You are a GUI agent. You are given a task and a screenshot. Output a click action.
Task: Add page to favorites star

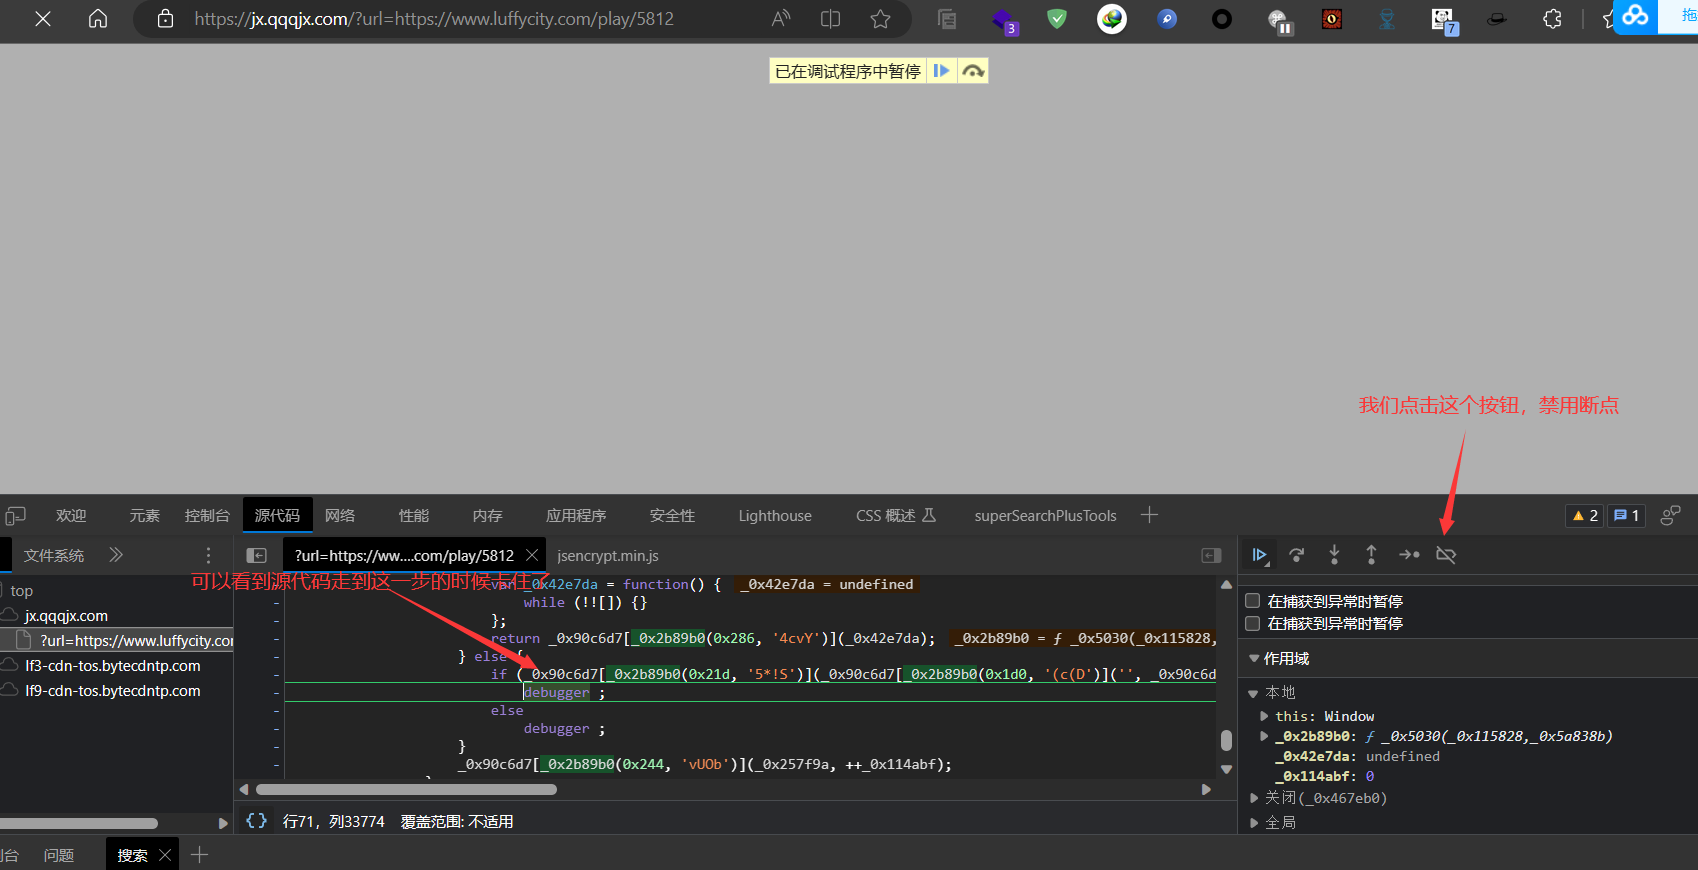880,19
